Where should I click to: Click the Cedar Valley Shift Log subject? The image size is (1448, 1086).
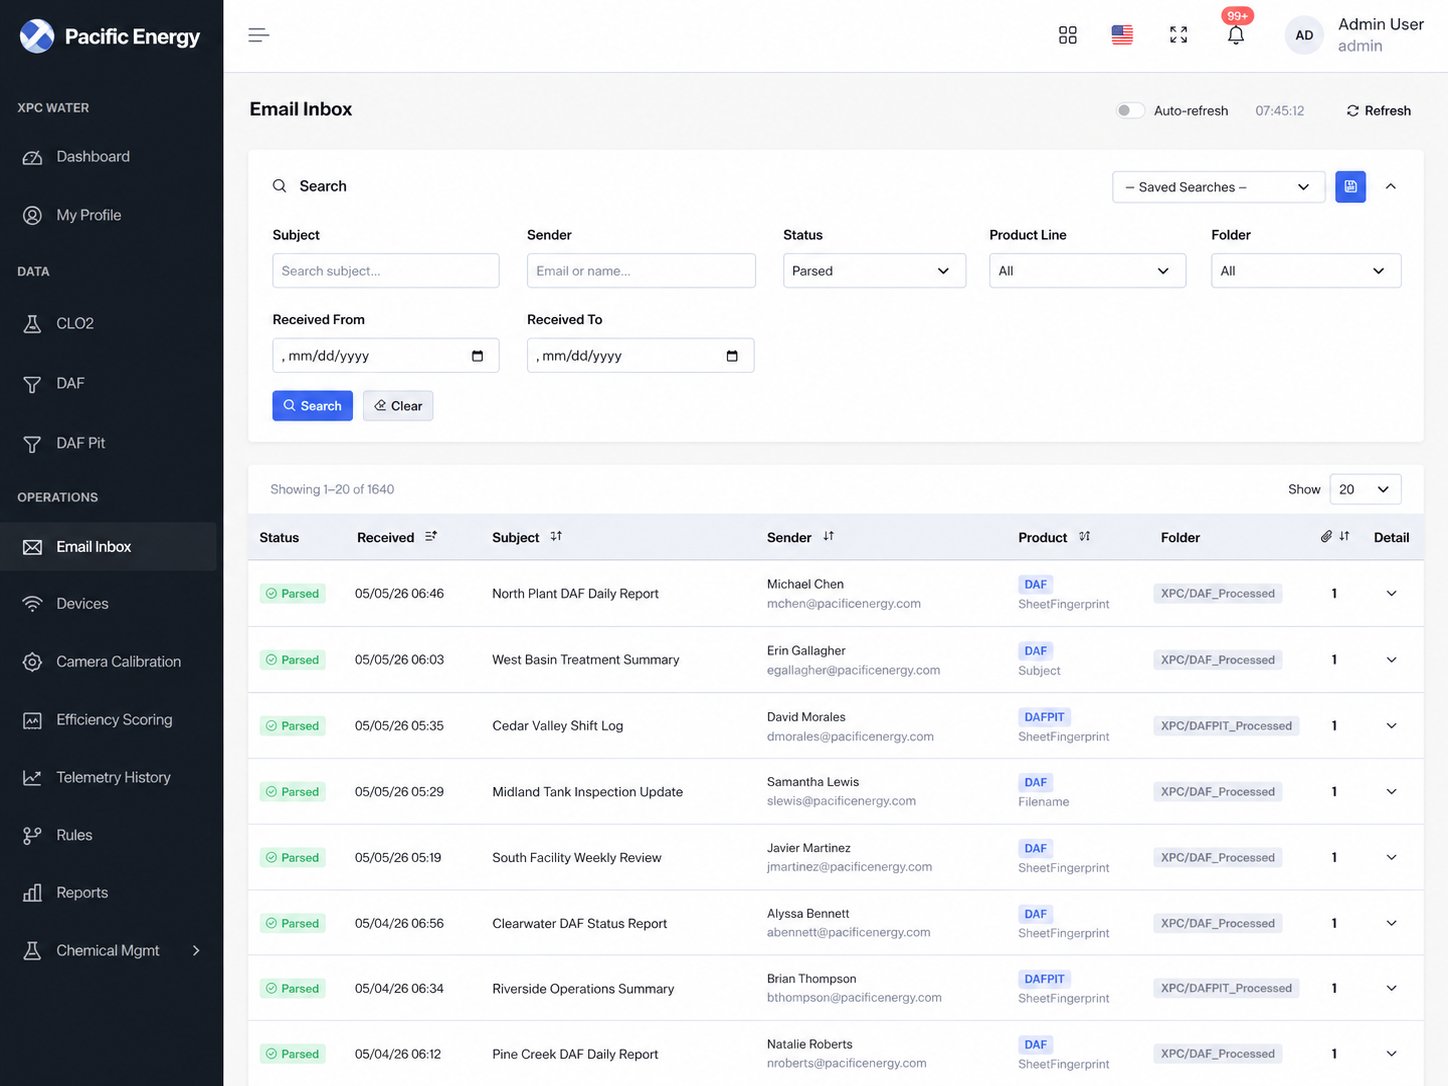pos(557,726)
